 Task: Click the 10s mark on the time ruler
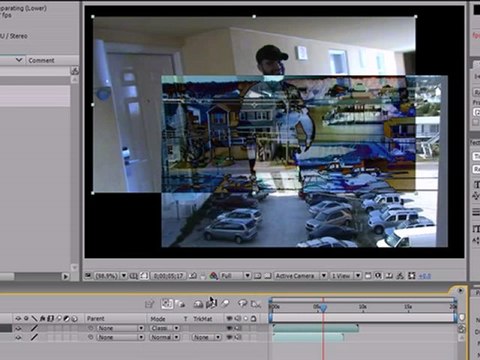(x=363, y=307)
